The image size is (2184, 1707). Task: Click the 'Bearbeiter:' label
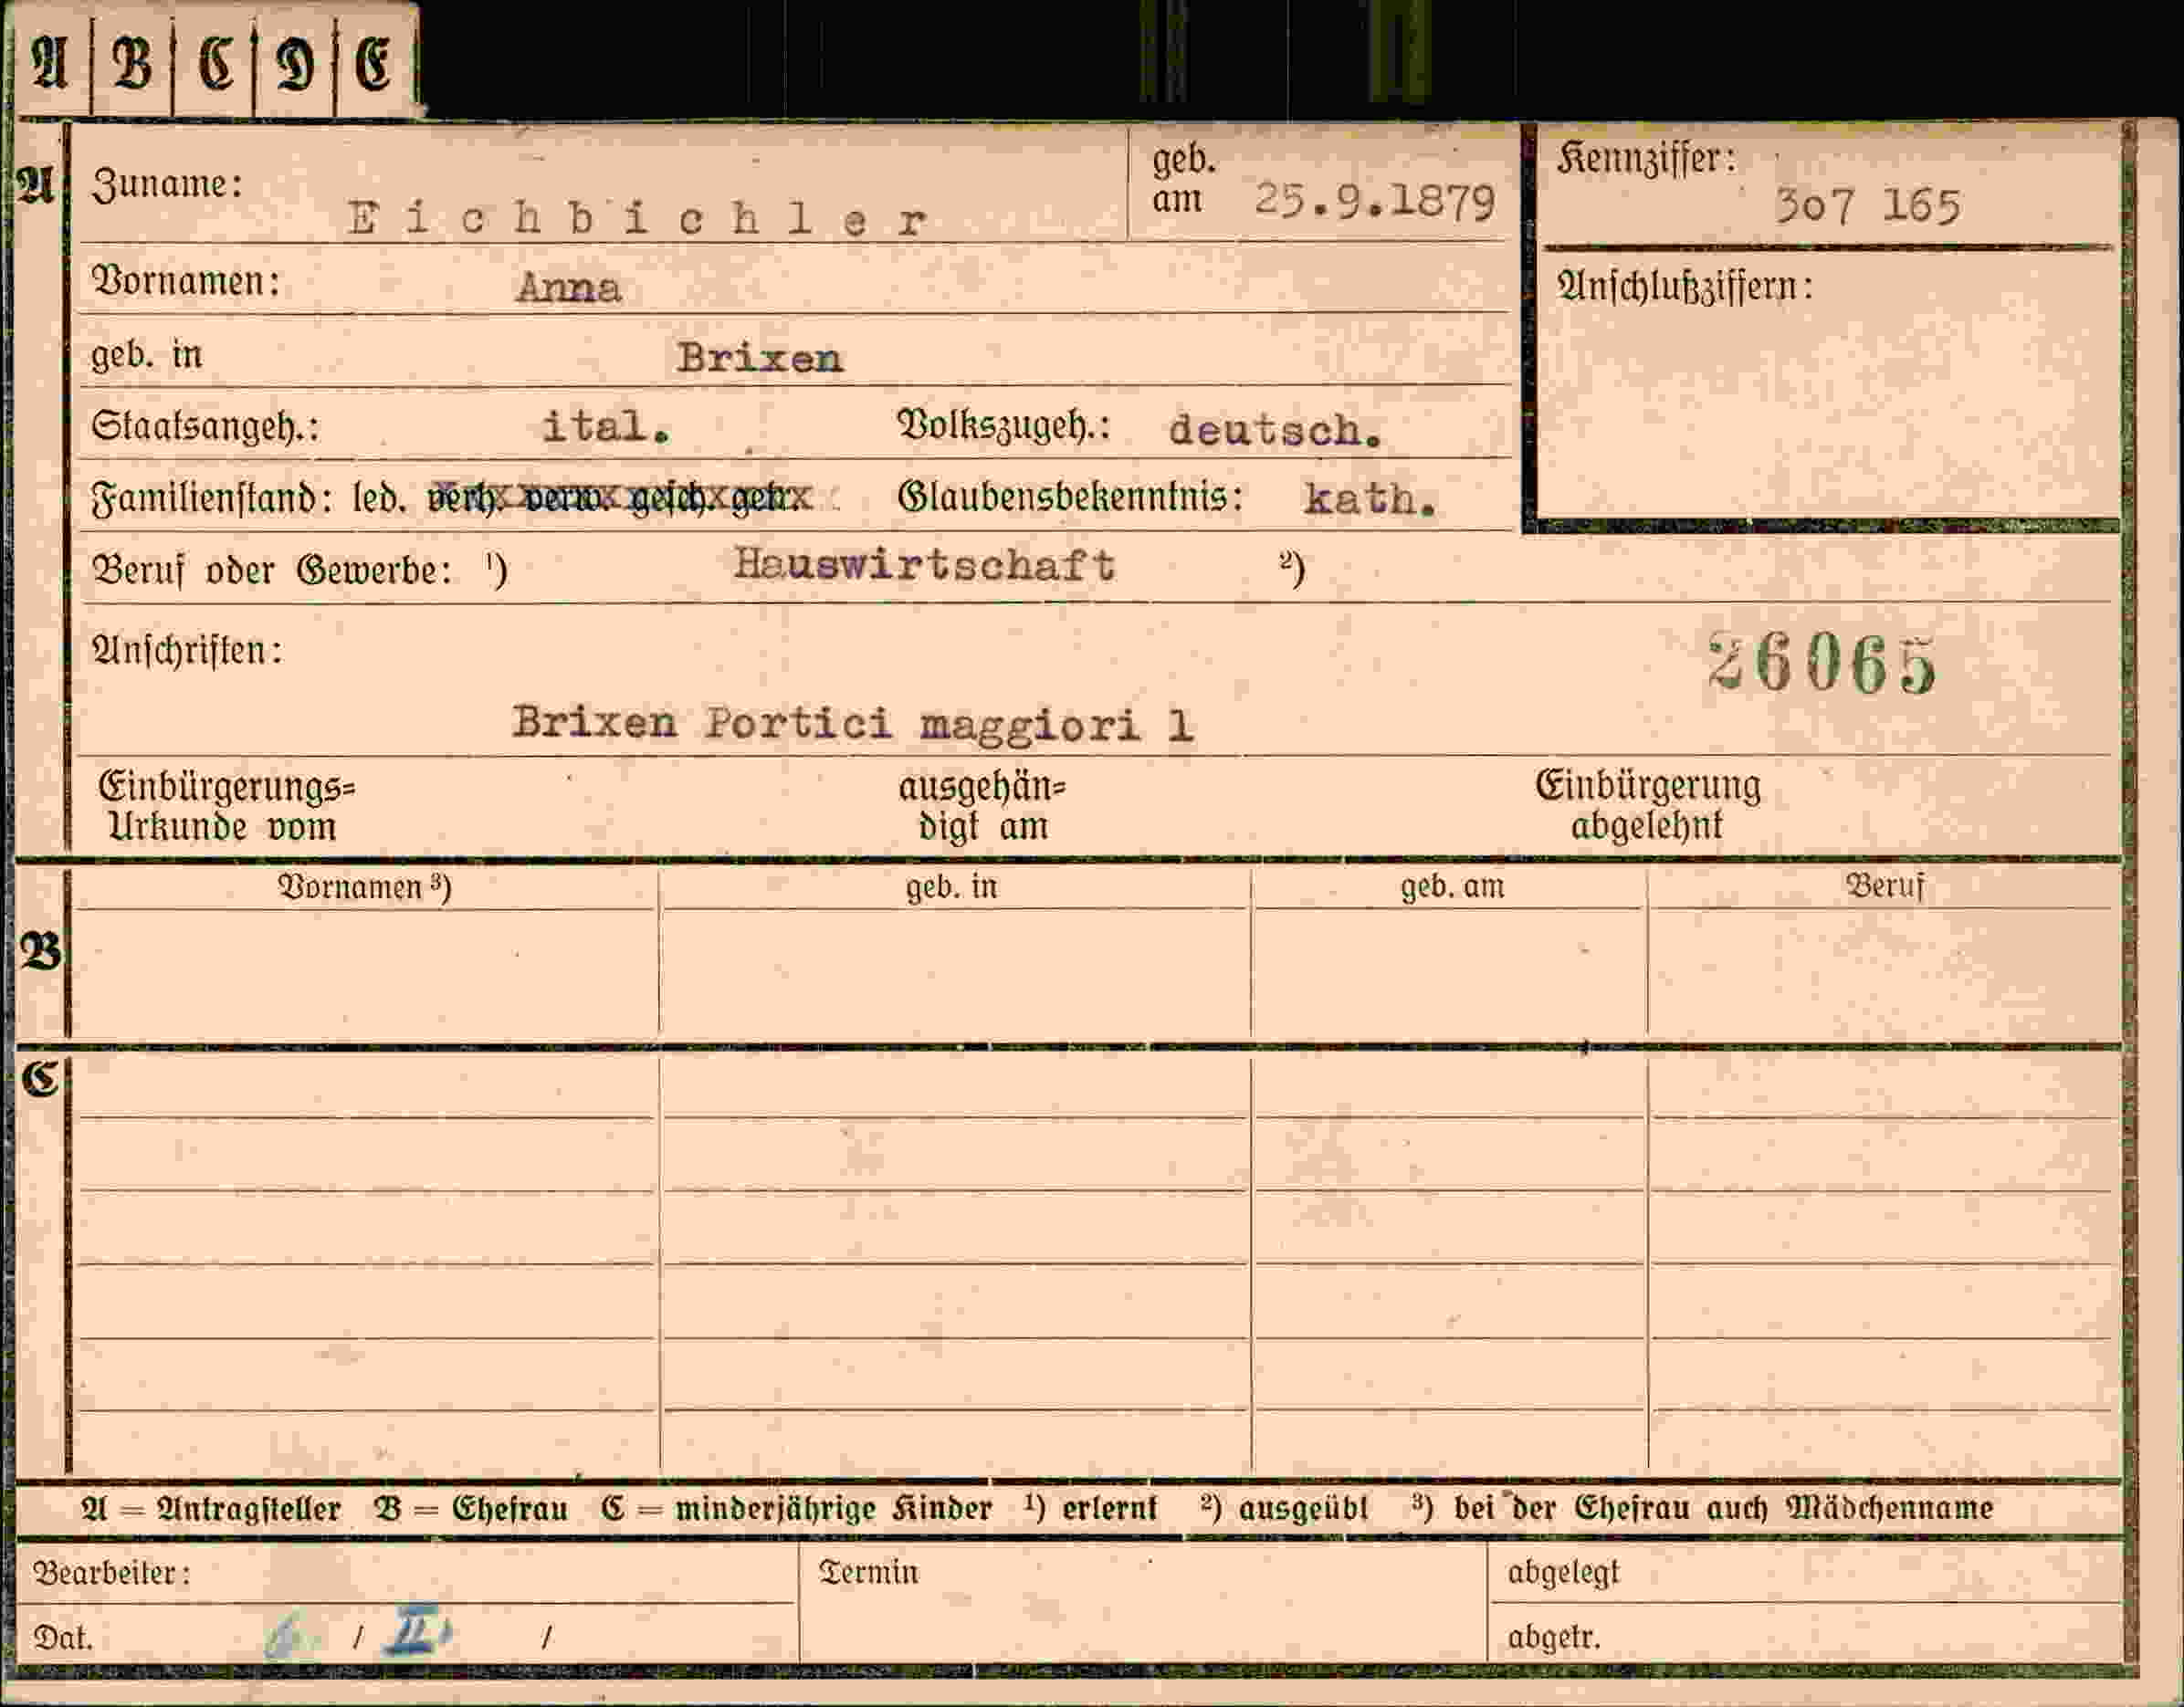point(112,1574)
